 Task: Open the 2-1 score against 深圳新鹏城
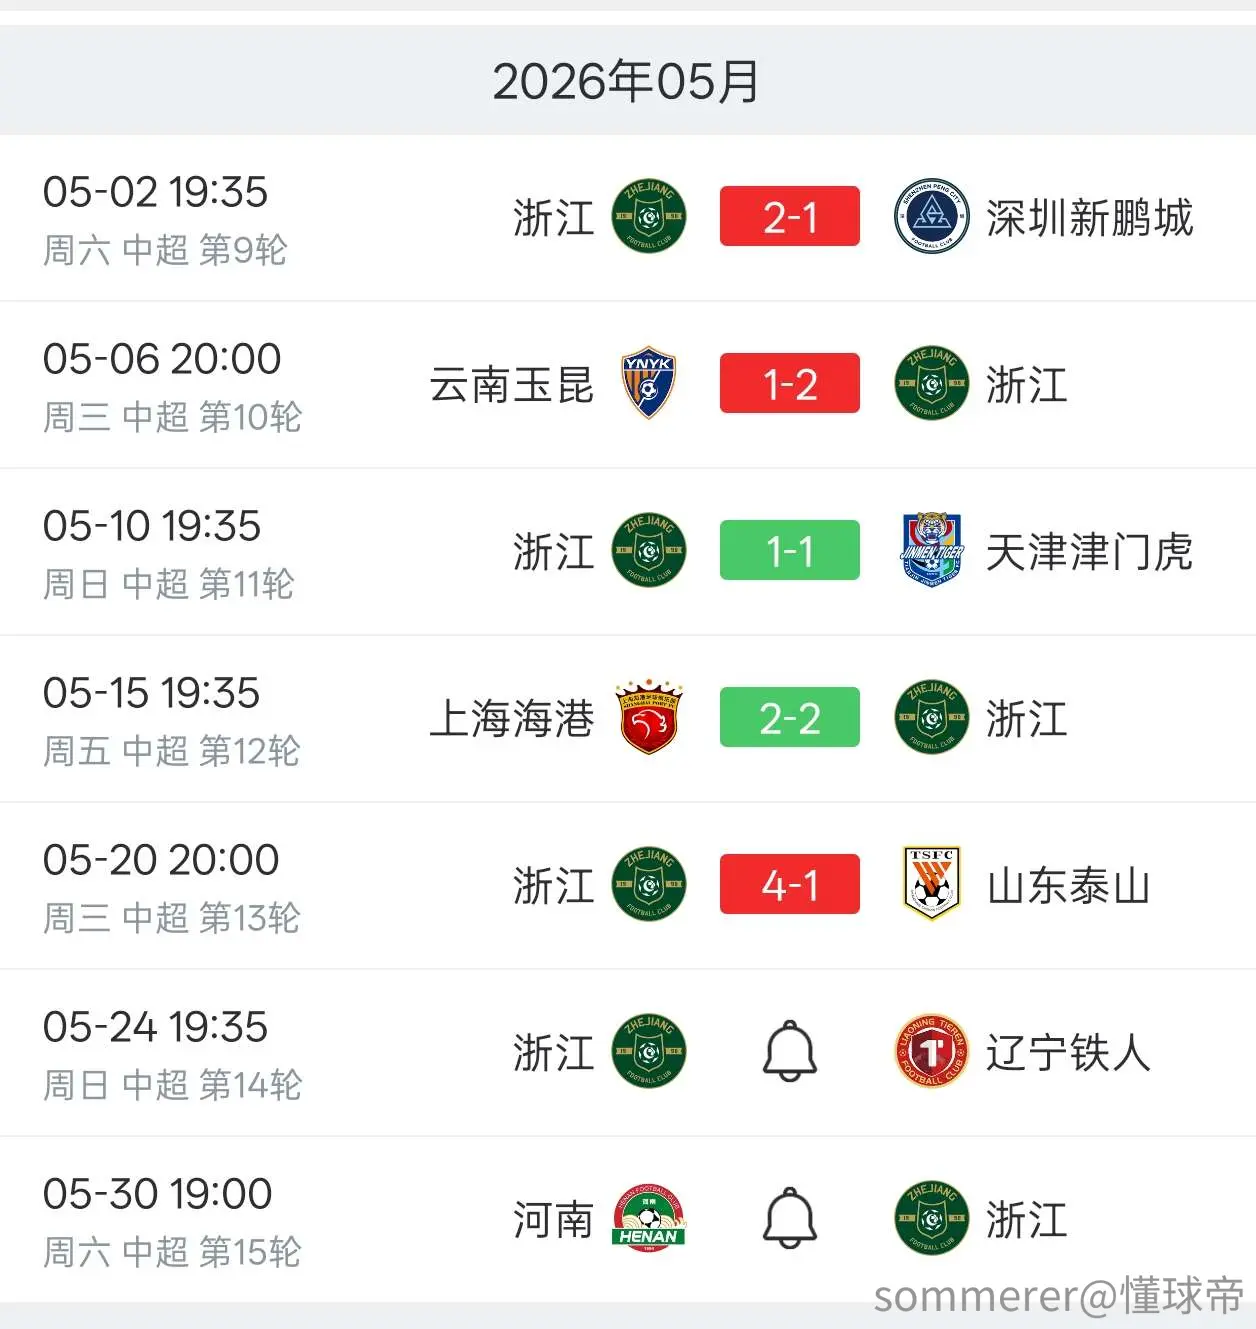click(790, 216)
